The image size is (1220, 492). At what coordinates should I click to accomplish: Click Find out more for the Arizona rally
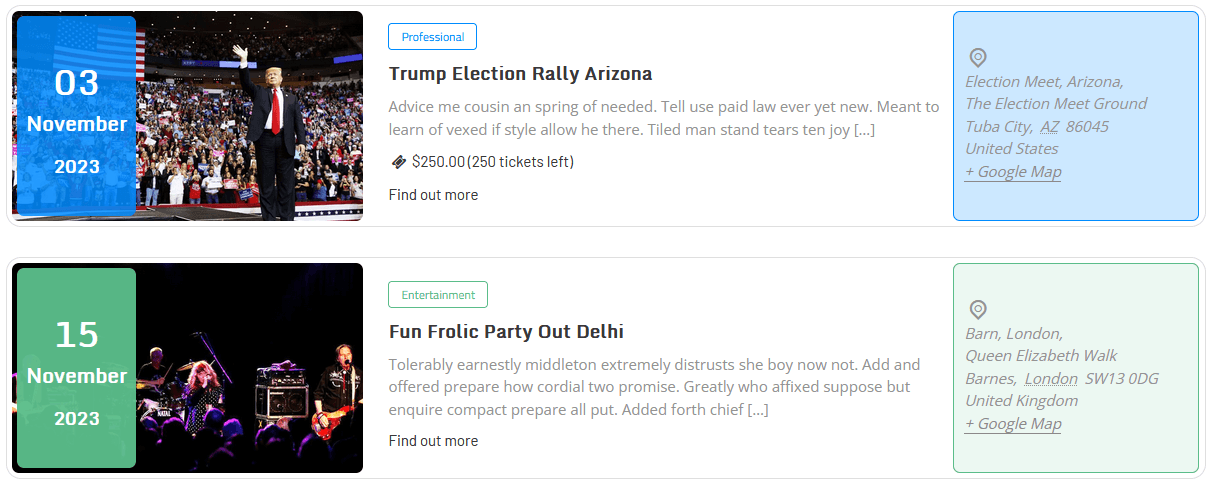click(433, 195)
